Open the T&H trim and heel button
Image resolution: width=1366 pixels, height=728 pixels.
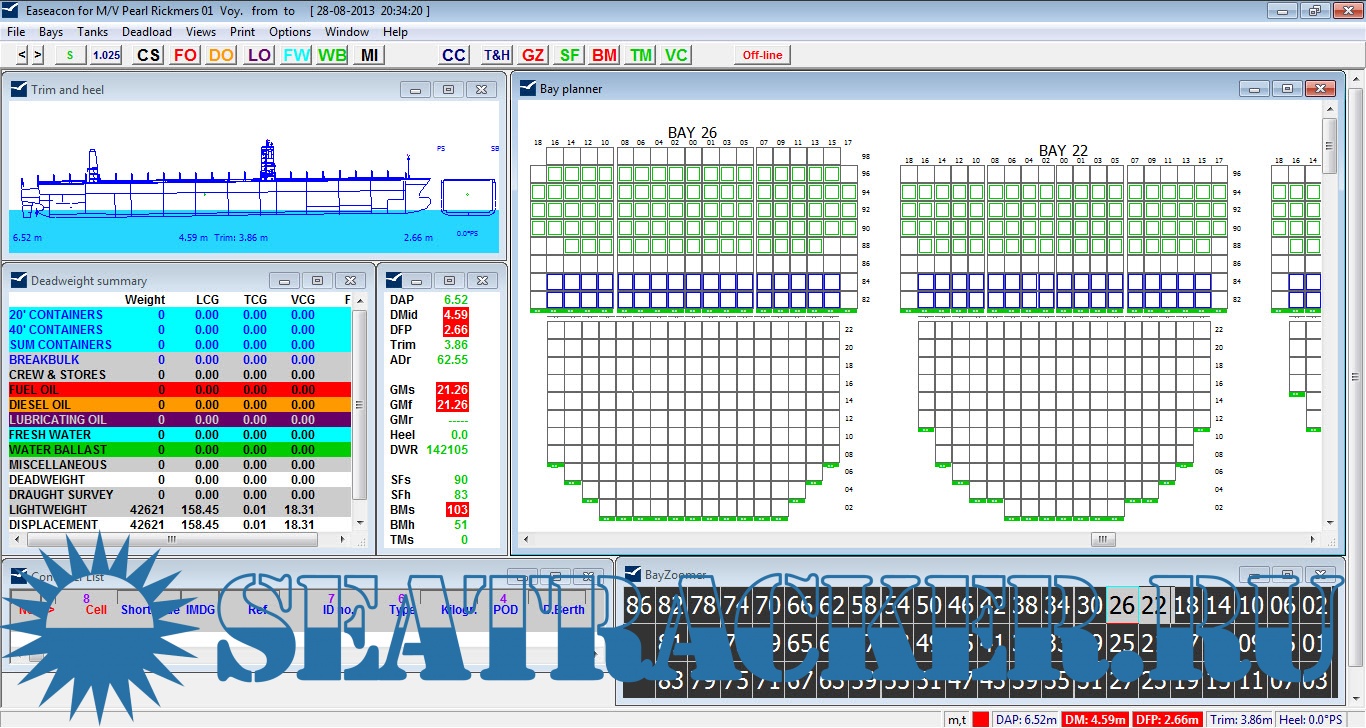(x=497, y=55)
